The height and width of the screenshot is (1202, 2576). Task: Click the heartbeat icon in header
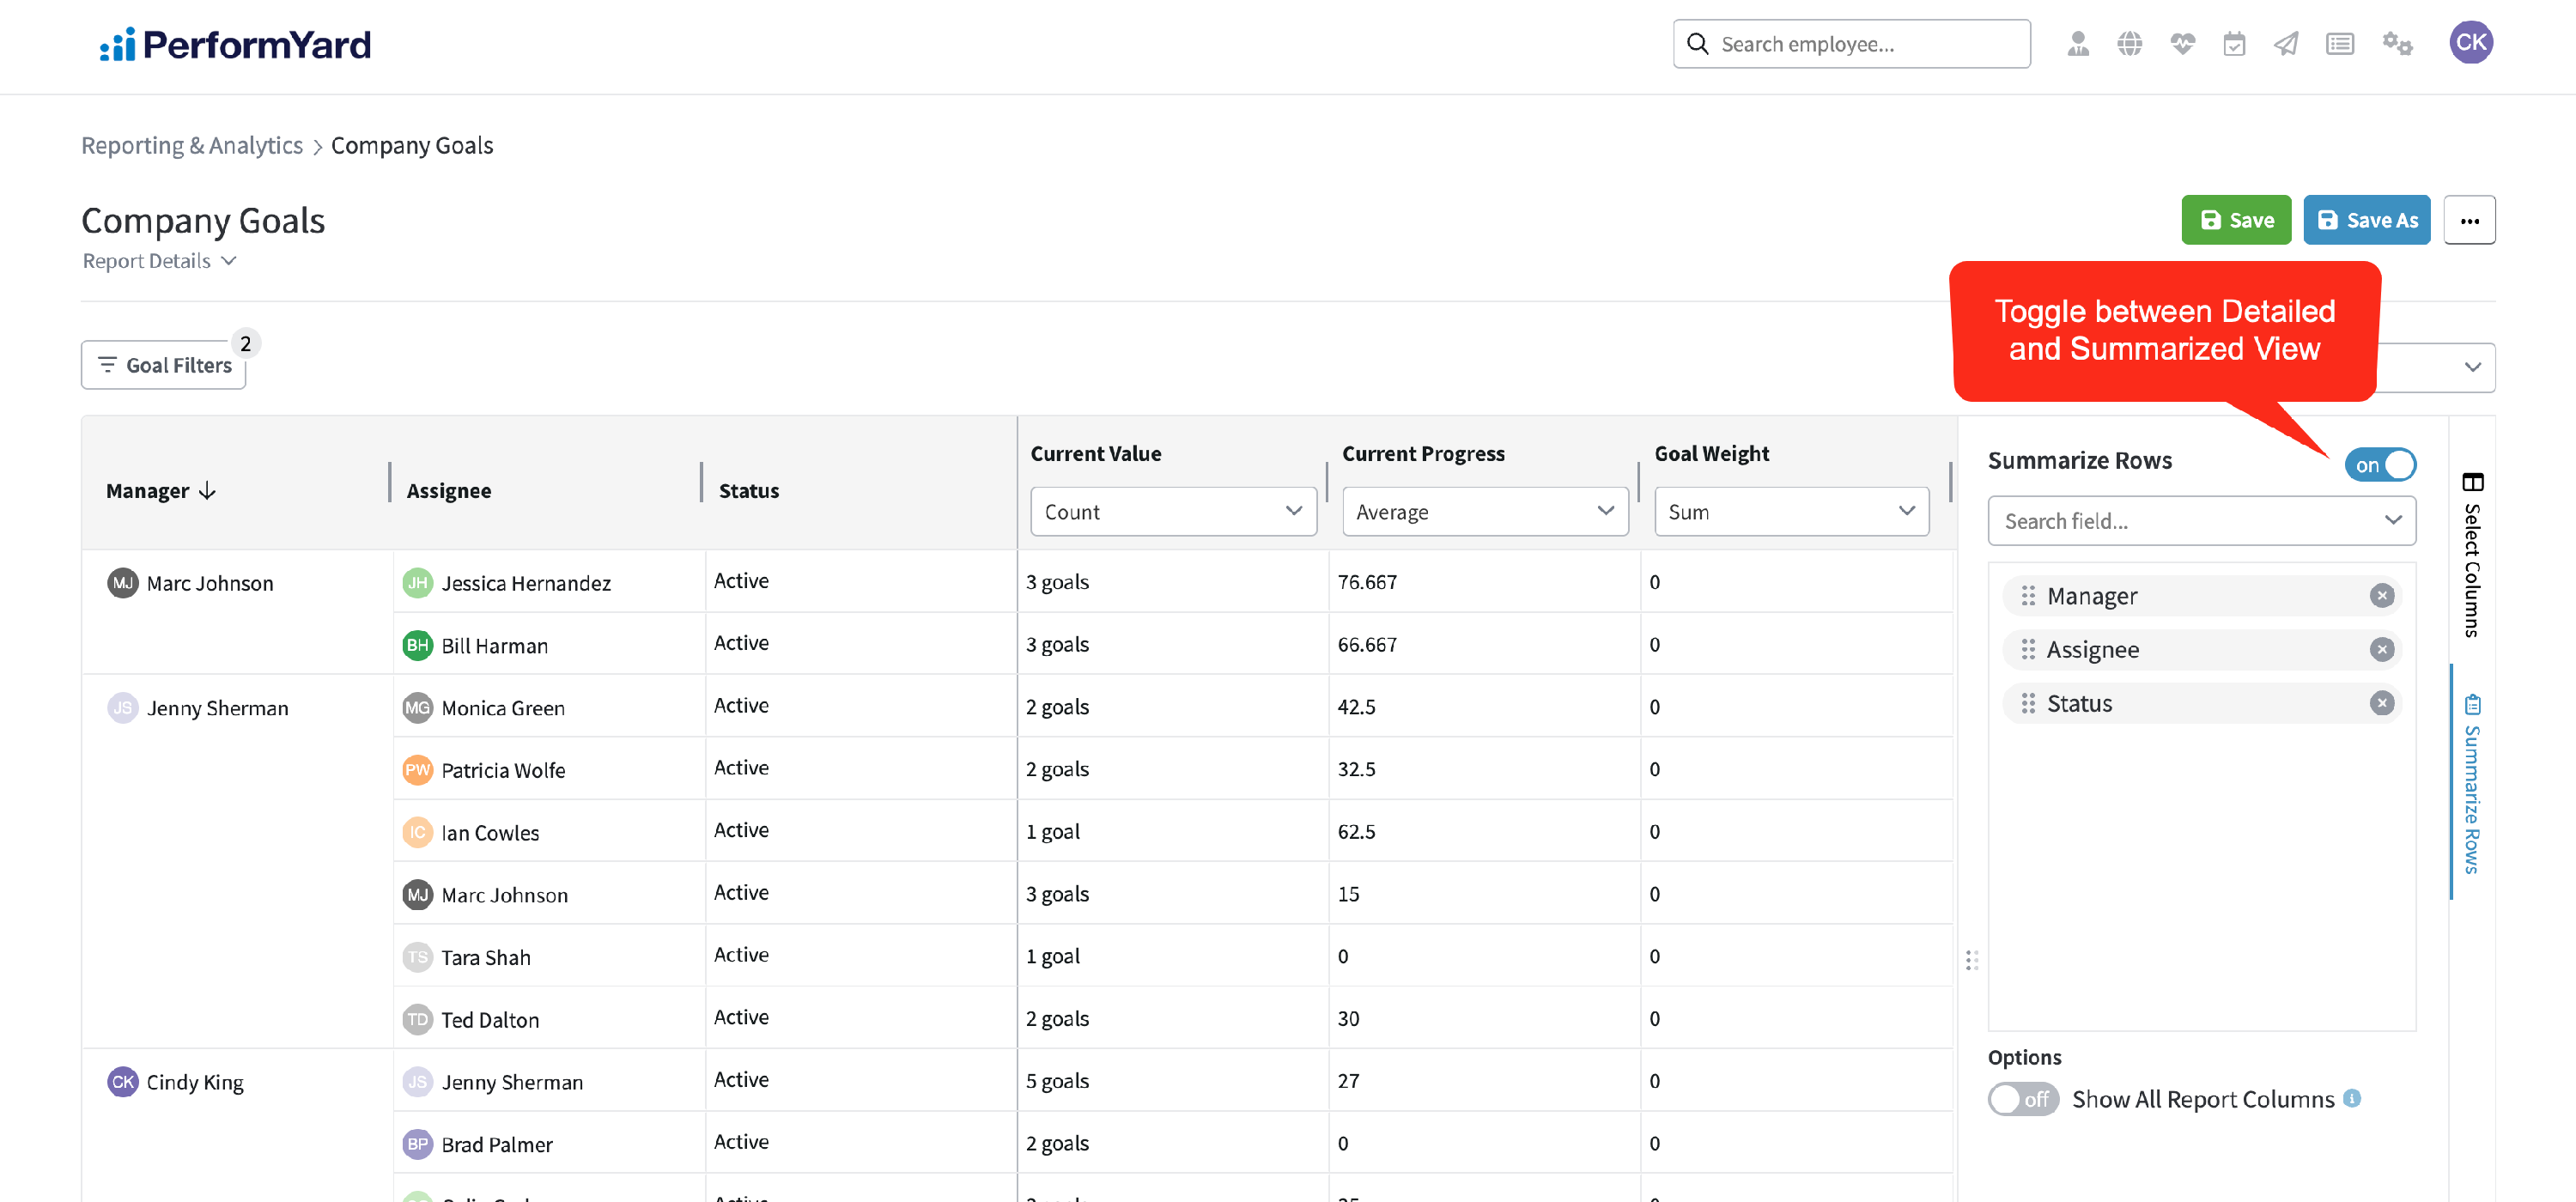tap(2182, 44)
